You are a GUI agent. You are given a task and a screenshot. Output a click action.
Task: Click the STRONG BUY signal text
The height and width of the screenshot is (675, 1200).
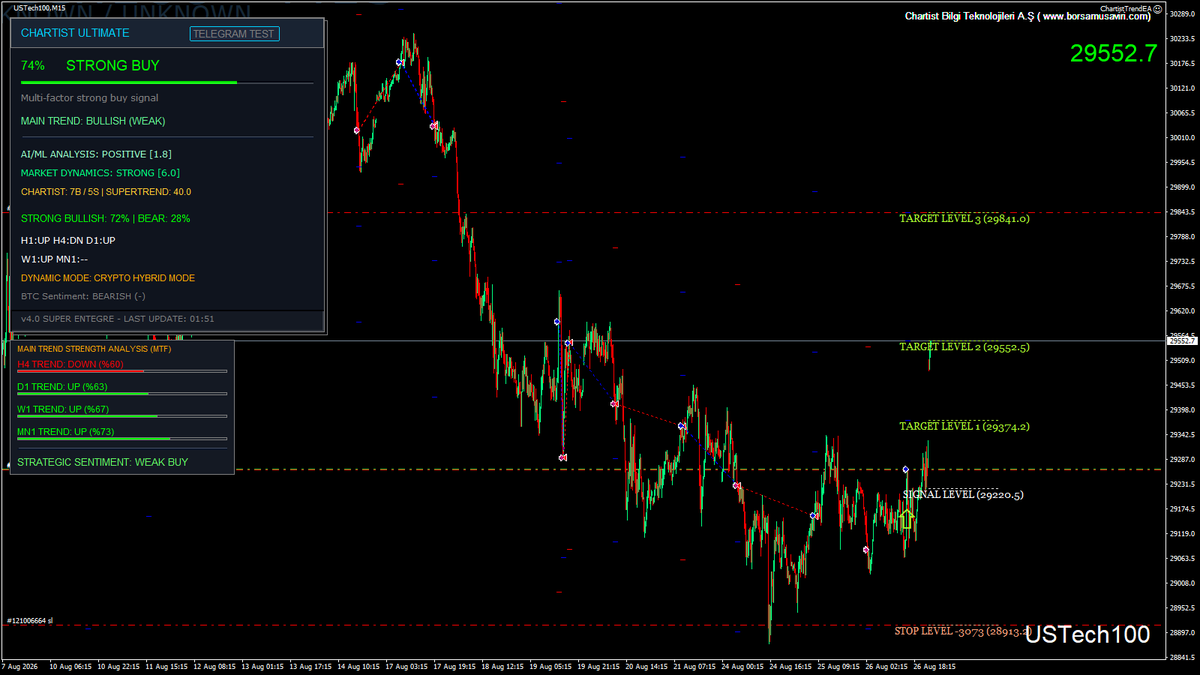(113, 65)
